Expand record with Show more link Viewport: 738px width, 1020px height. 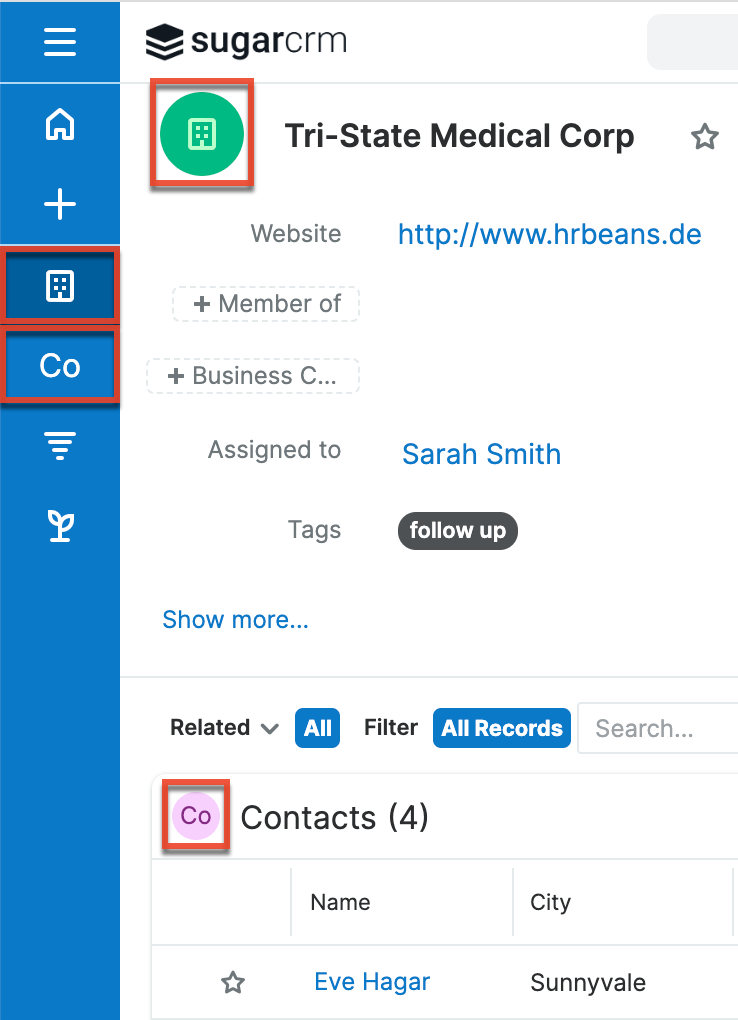click(x=235, y=620)
